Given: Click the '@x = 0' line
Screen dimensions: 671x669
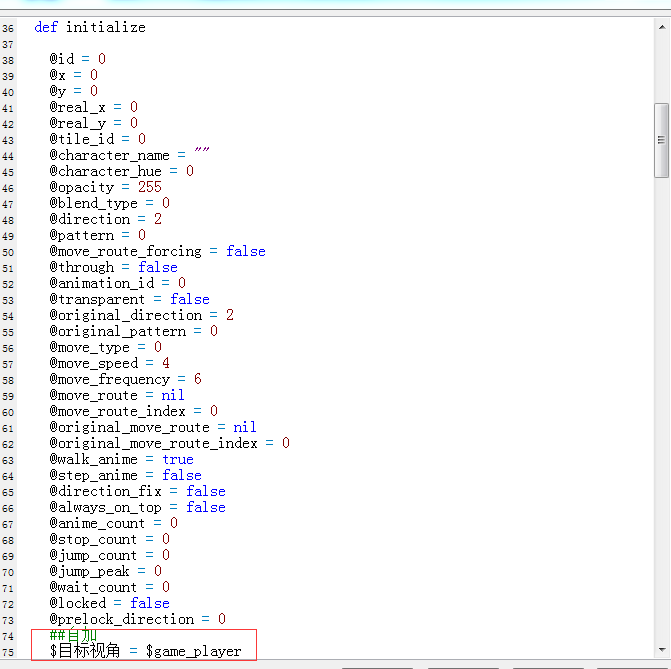Looking at the screenshot, I should coord(74,75).
